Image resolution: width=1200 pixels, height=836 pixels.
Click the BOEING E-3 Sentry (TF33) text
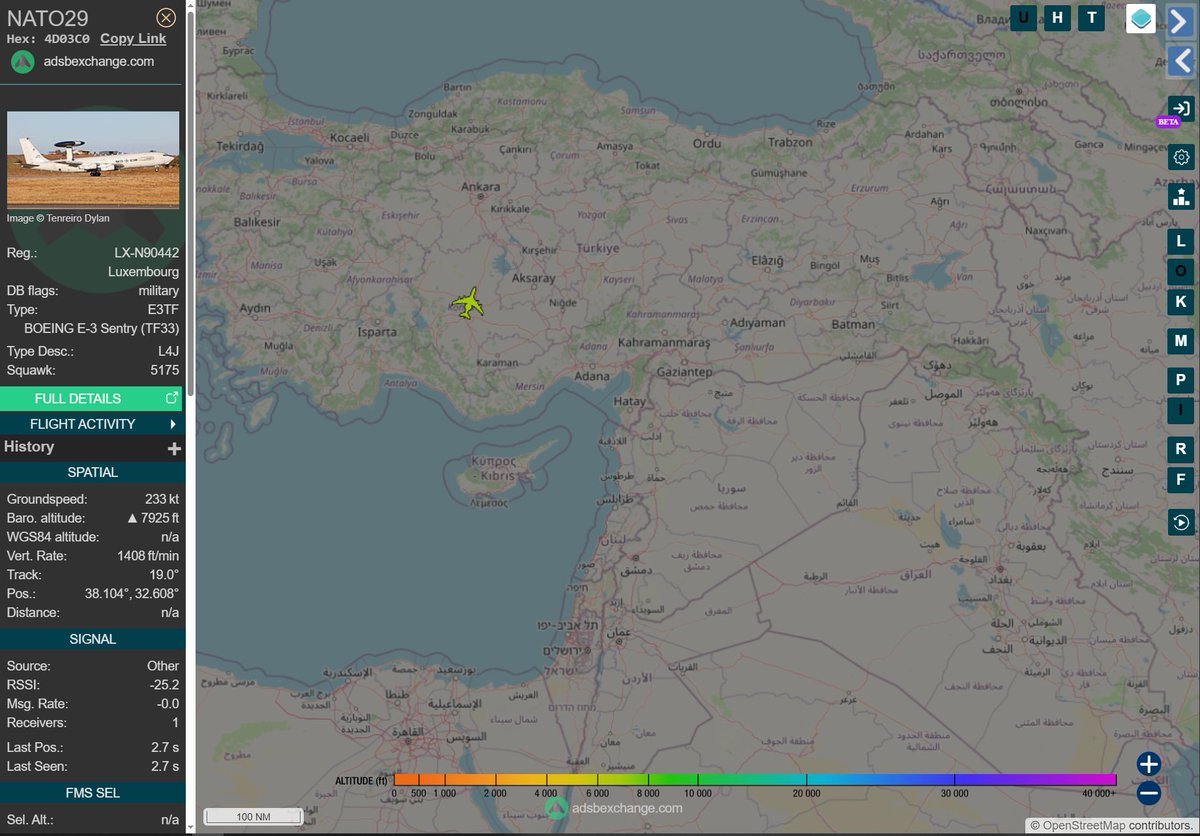(x=102, y=328)
